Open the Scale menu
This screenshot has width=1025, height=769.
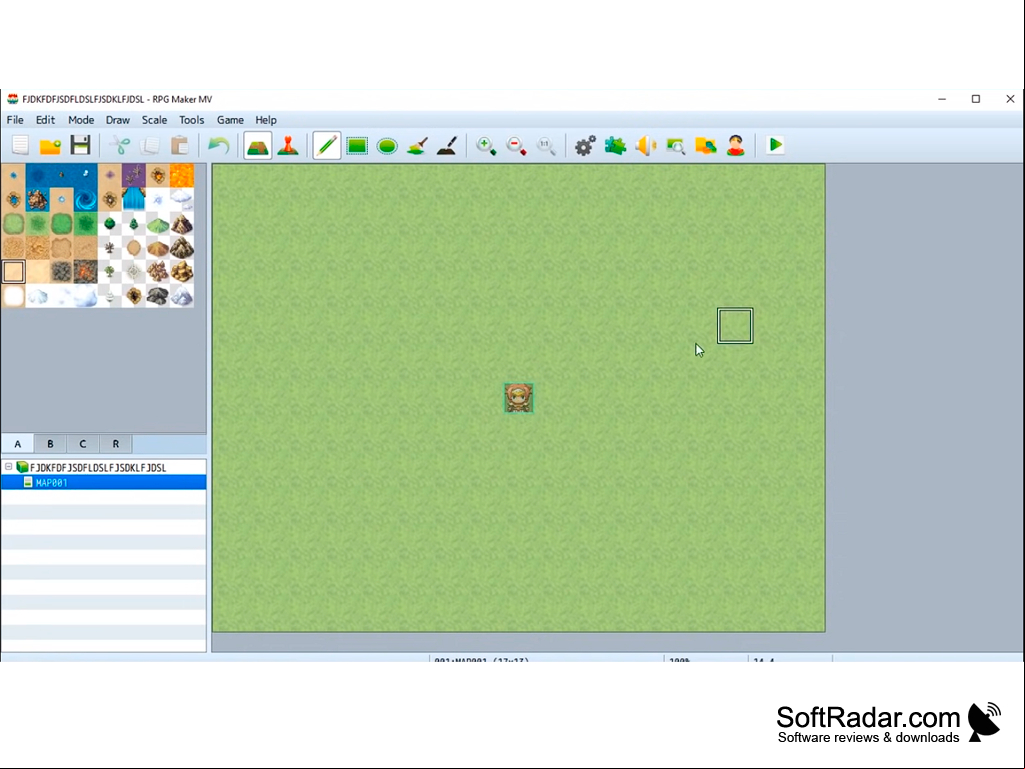pyautogui.click(x=154, y=120)
